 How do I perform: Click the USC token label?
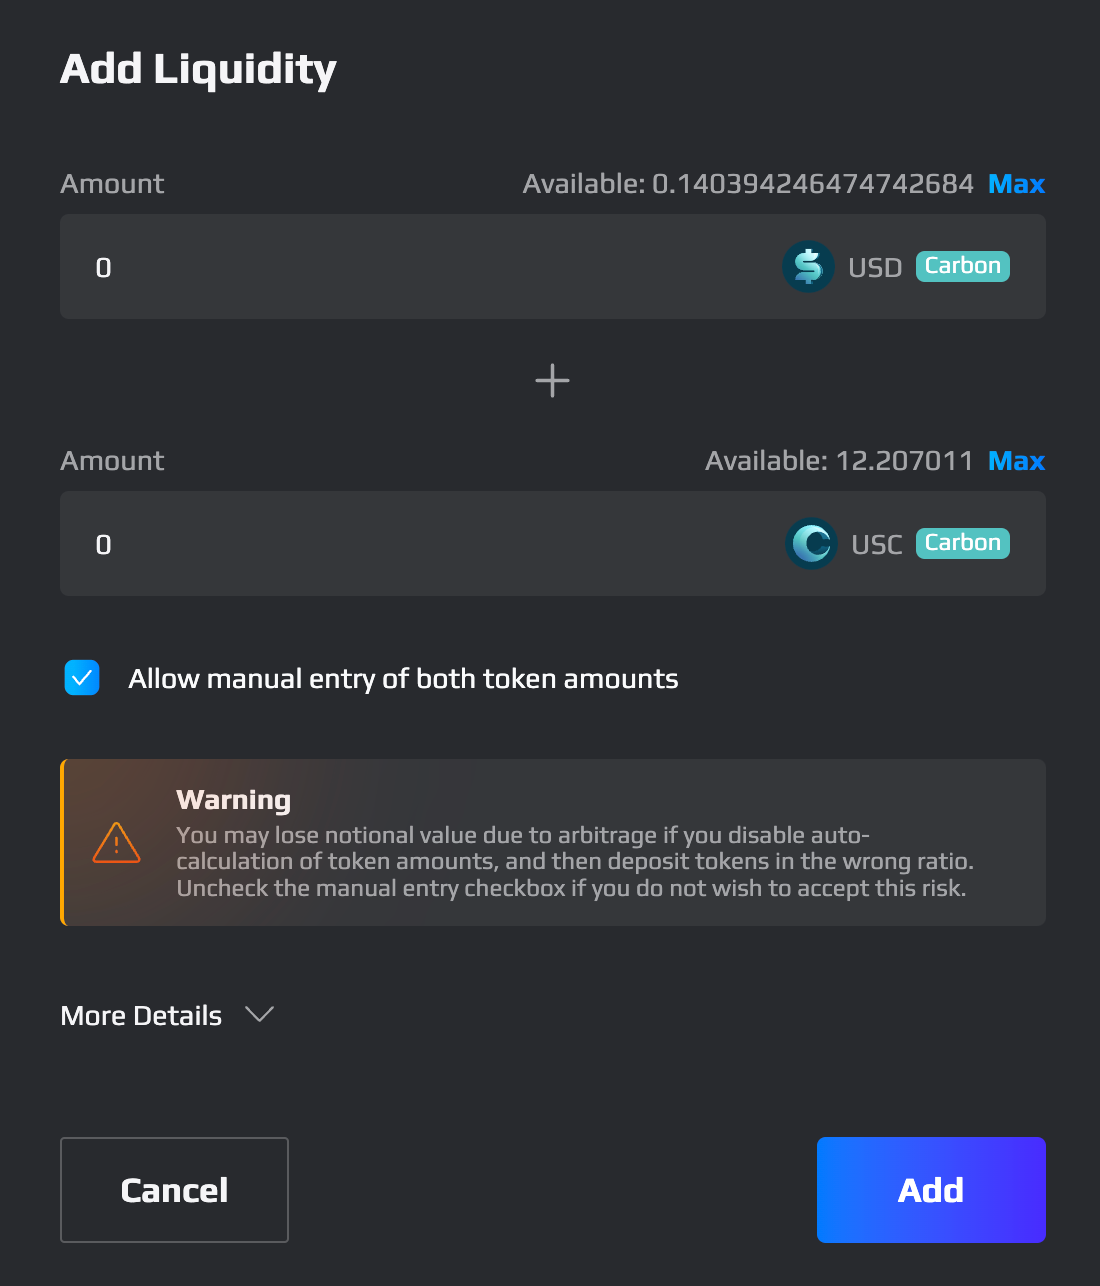(x=877, y=545)
